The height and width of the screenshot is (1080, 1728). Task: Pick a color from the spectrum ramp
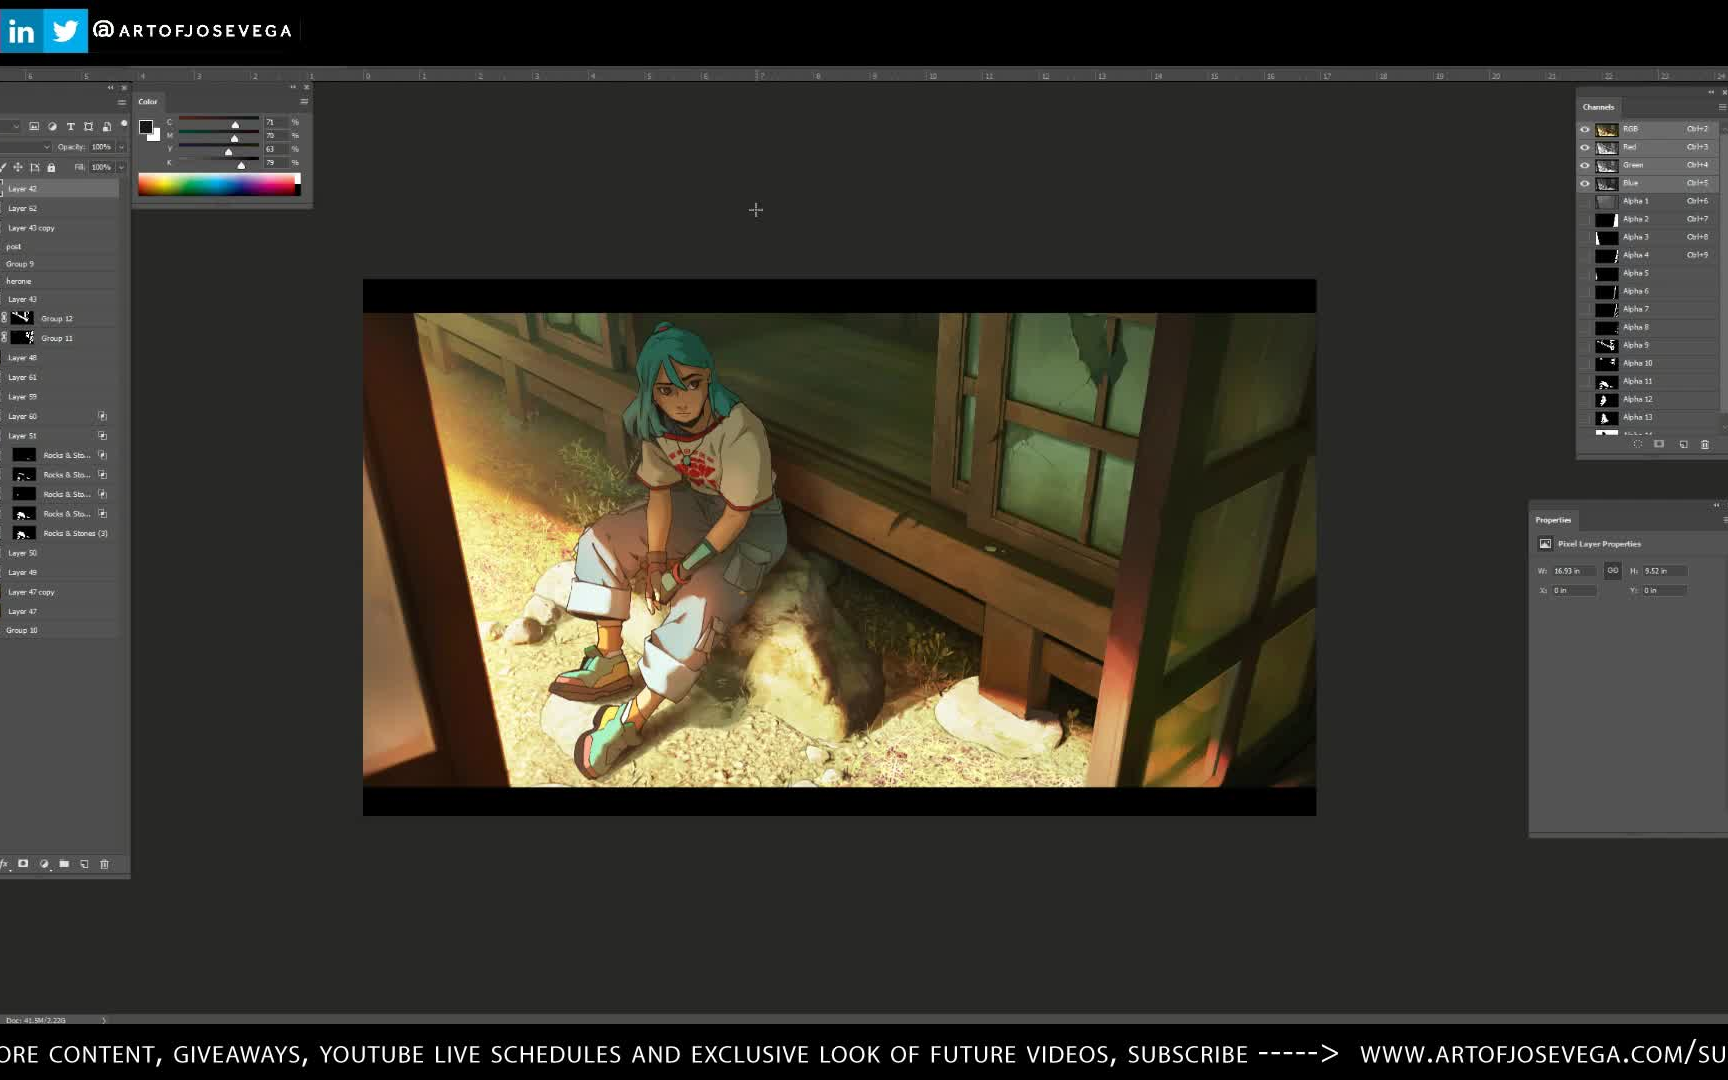coord(219,184)
